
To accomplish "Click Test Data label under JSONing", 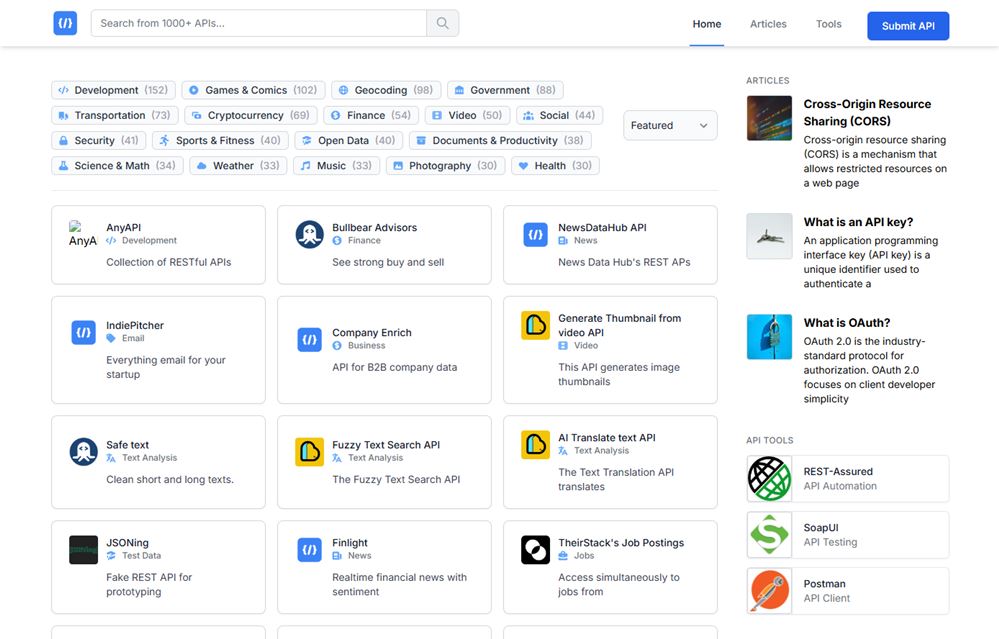I will 141,556.
